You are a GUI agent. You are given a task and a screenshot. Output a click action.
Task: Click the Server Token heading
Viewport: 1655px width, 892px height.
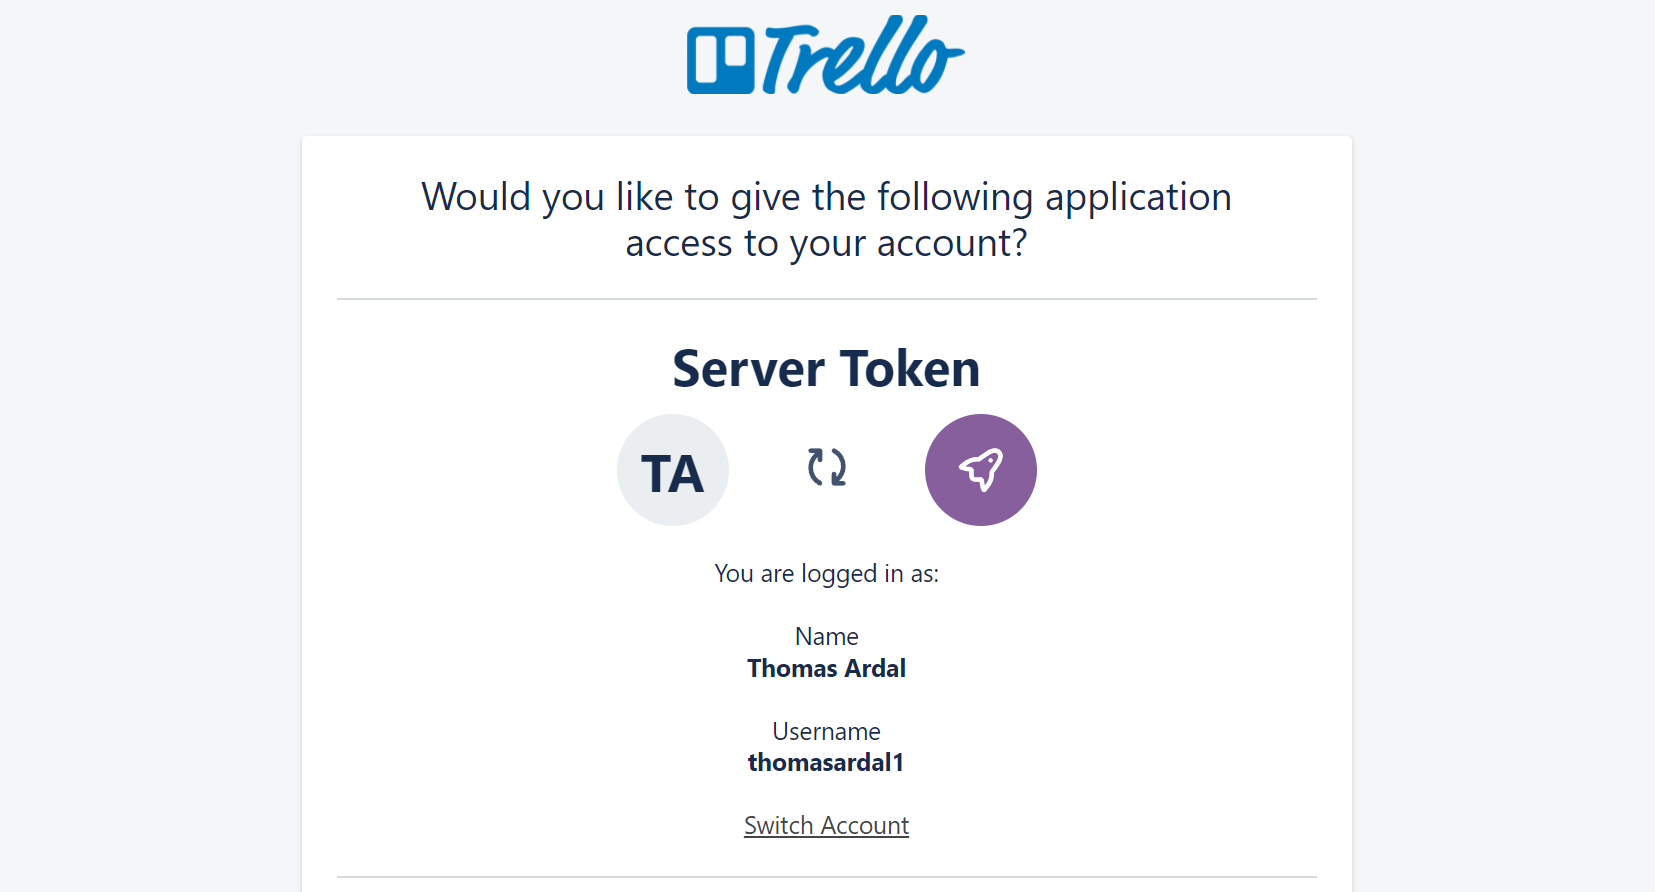coord(826,369)
